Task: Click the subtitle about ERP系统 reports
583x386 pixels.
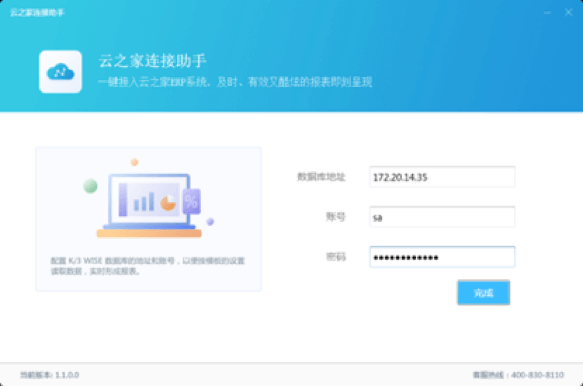Action: coord(235,82)
